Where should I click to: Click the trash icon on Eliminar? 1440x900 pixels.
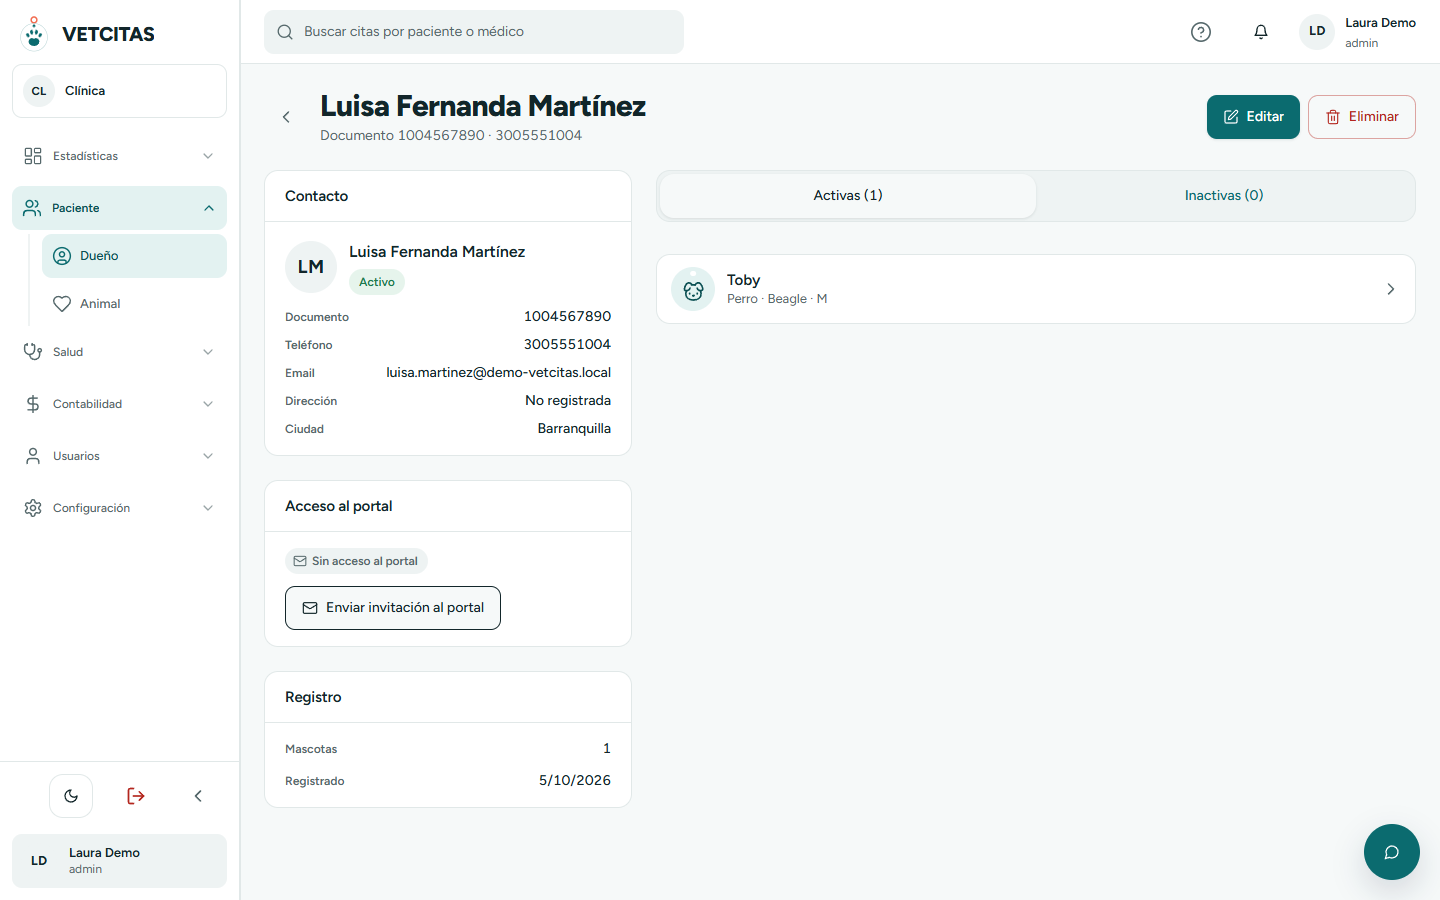tap(1333, 117)
